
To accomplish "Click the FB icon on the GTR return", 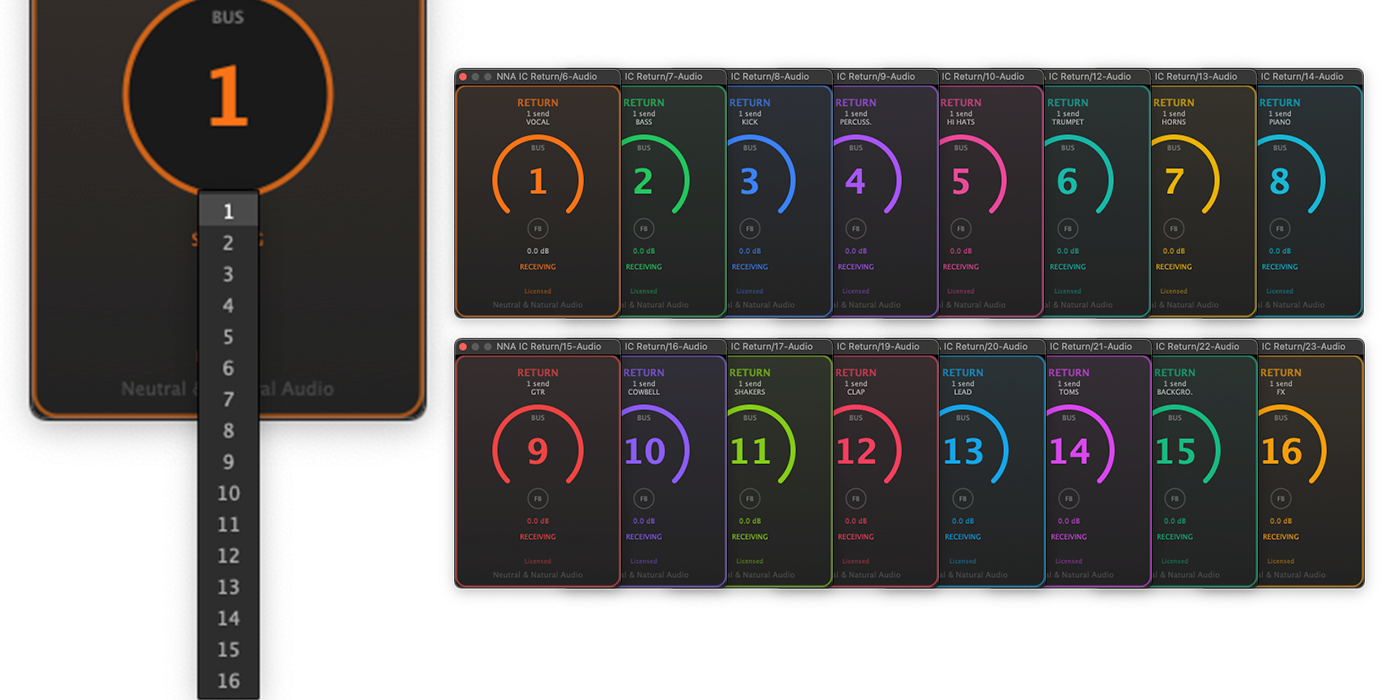I will [537, 497].
